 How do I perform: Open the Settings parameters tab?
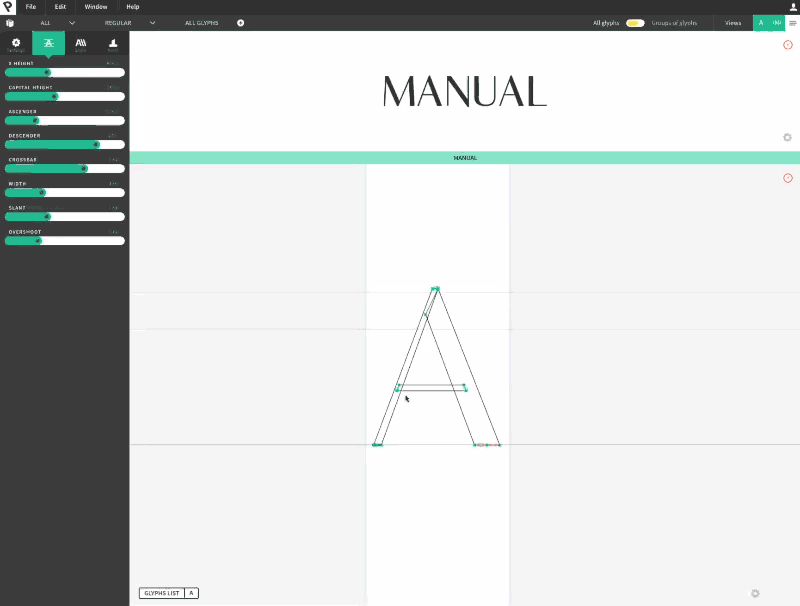[x=16, y=44]
